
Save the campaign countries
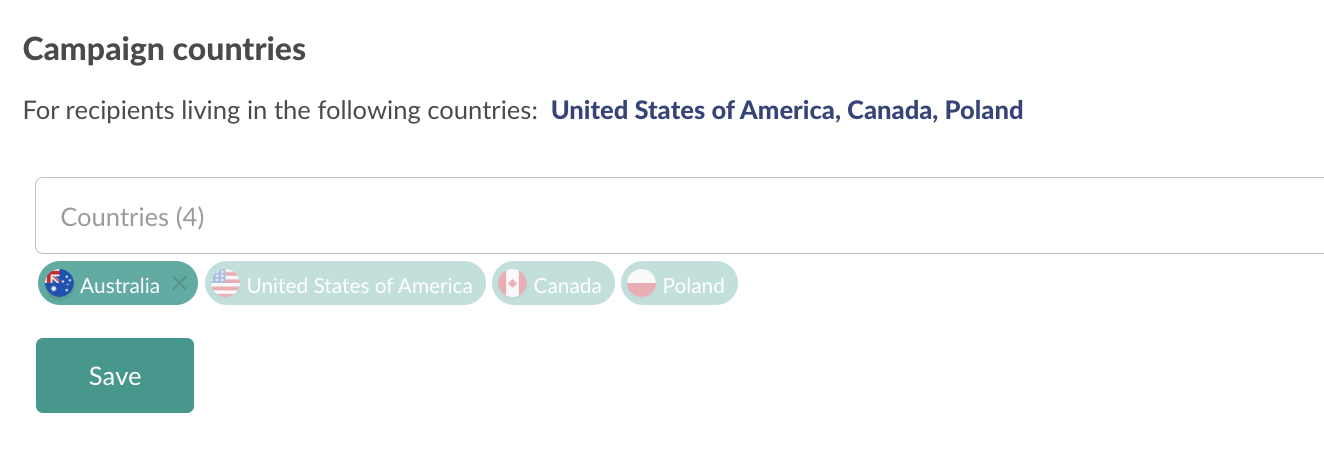pos(115,375)
